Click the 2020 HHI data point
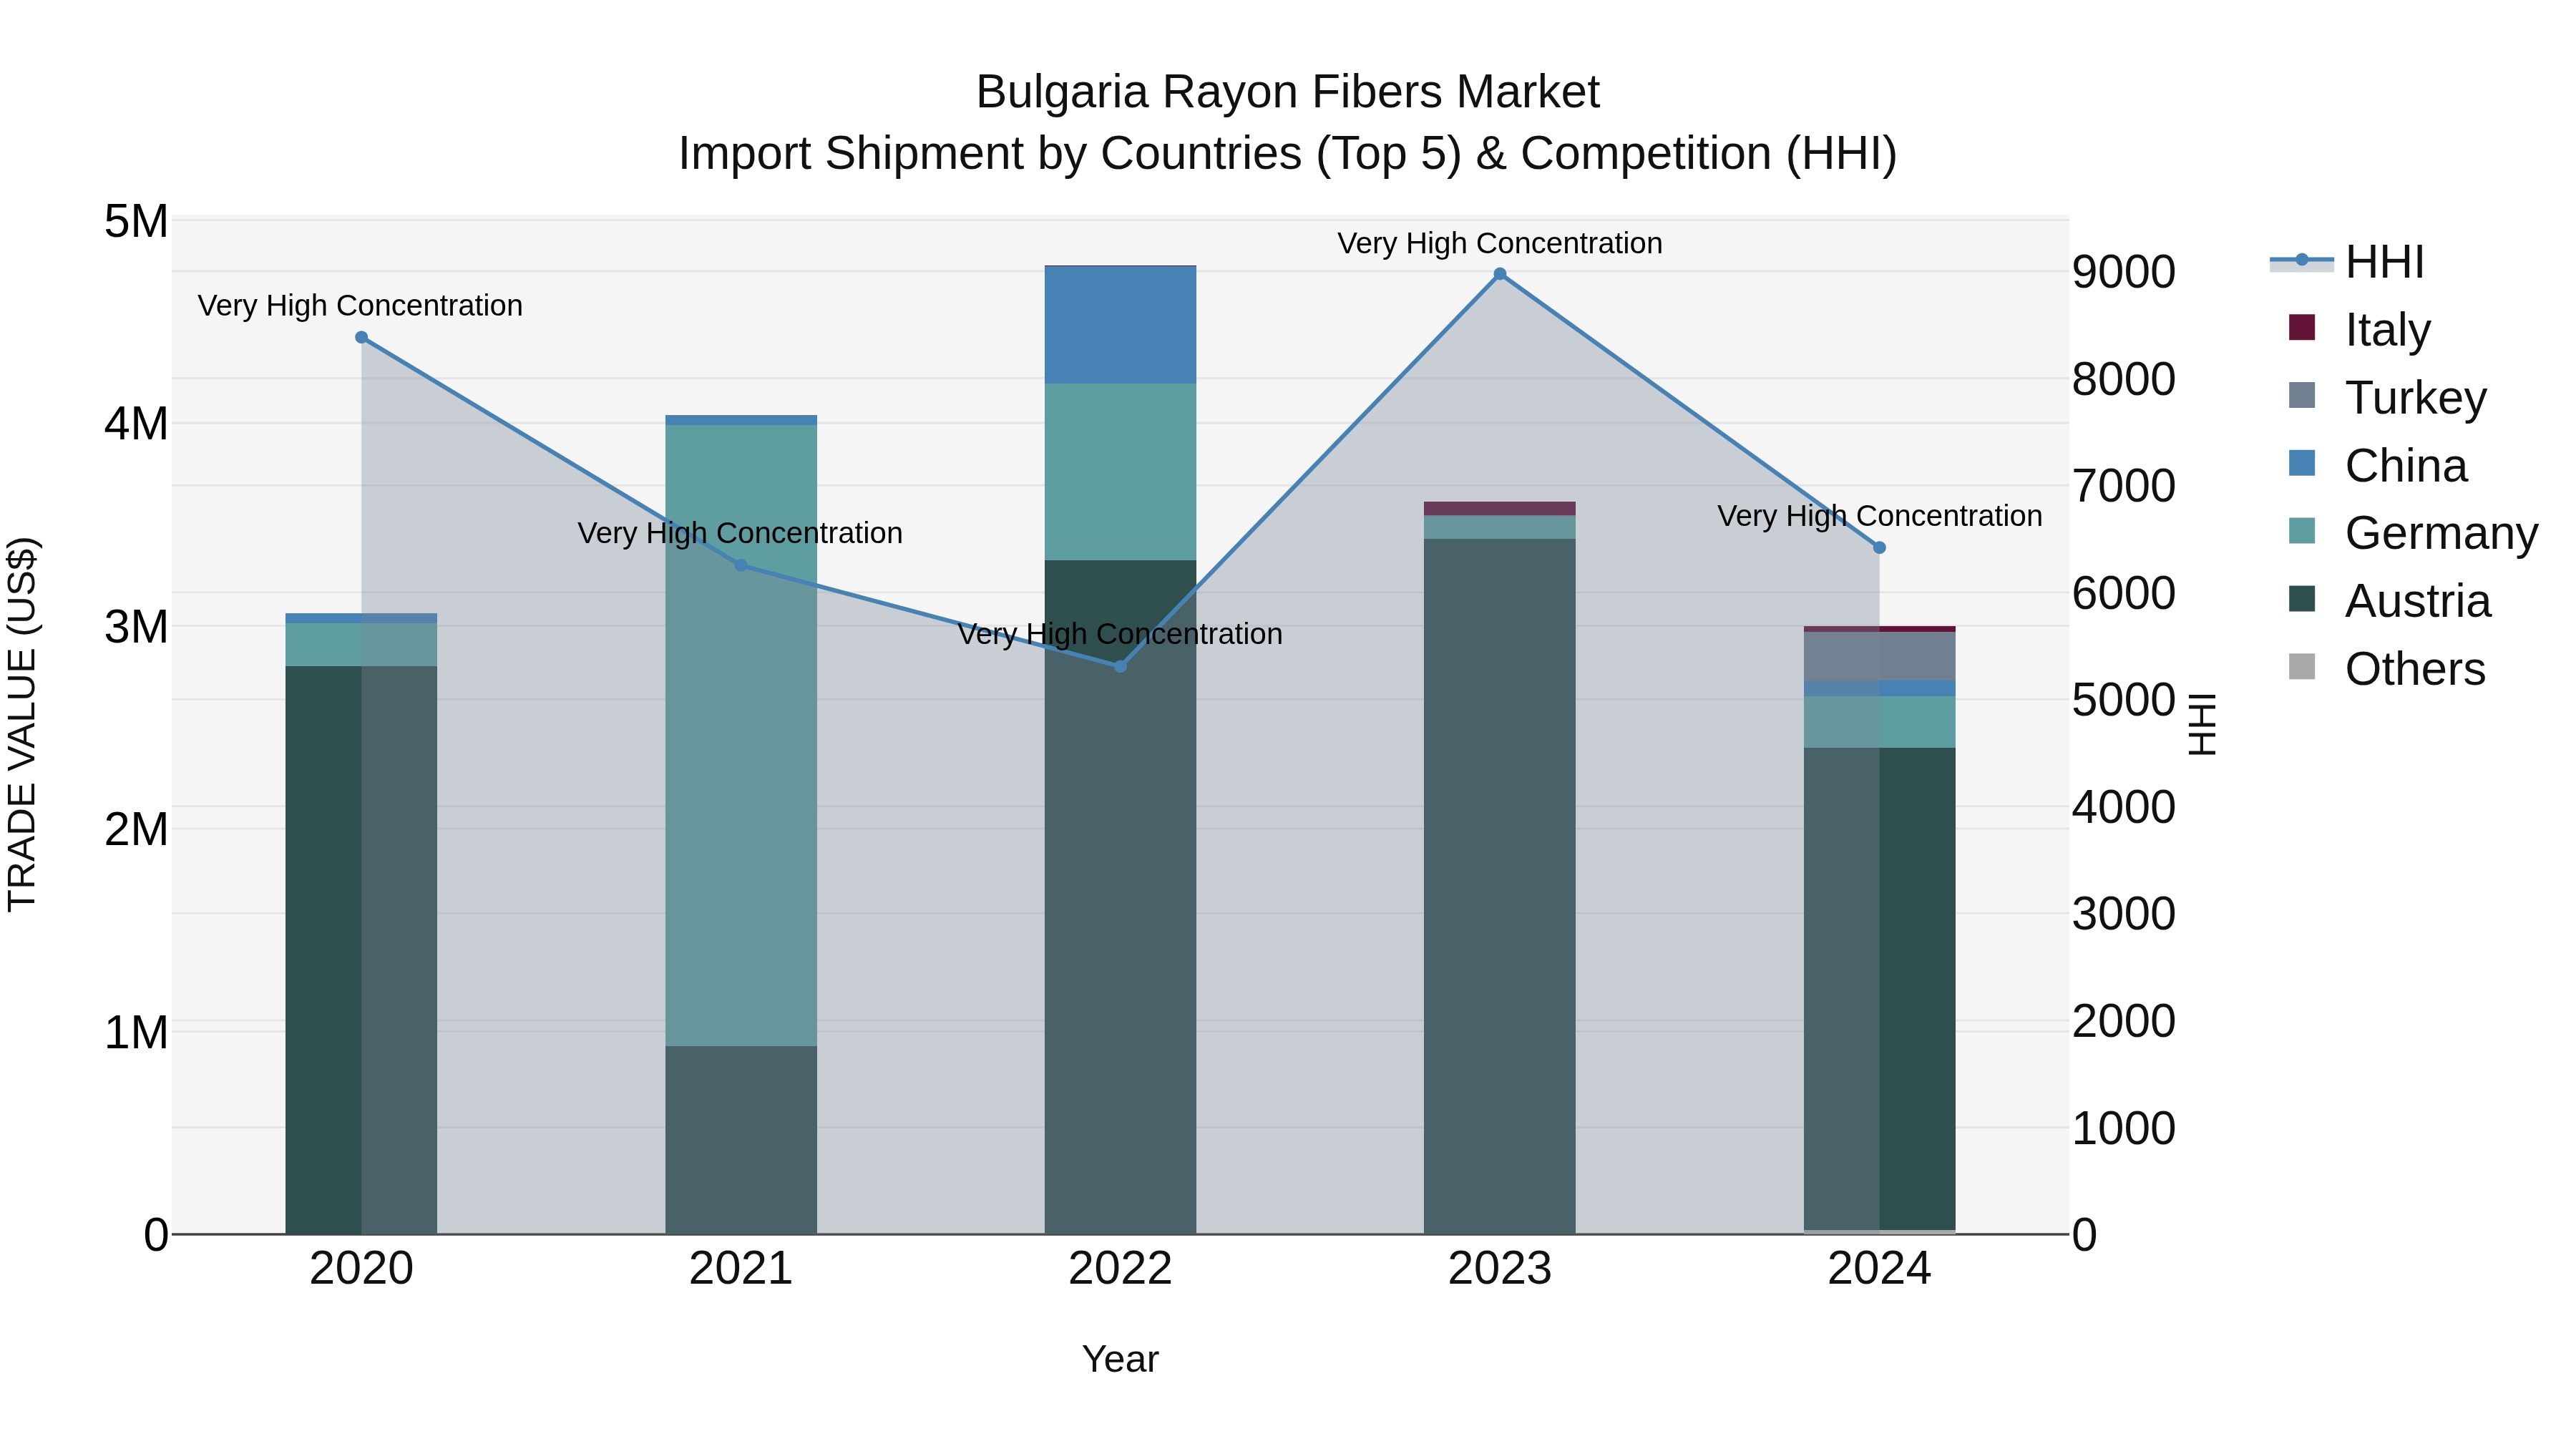Image resolution: width=2576 pixels, height=1449 pixels. pyautogui.click(x=362, y=337)
